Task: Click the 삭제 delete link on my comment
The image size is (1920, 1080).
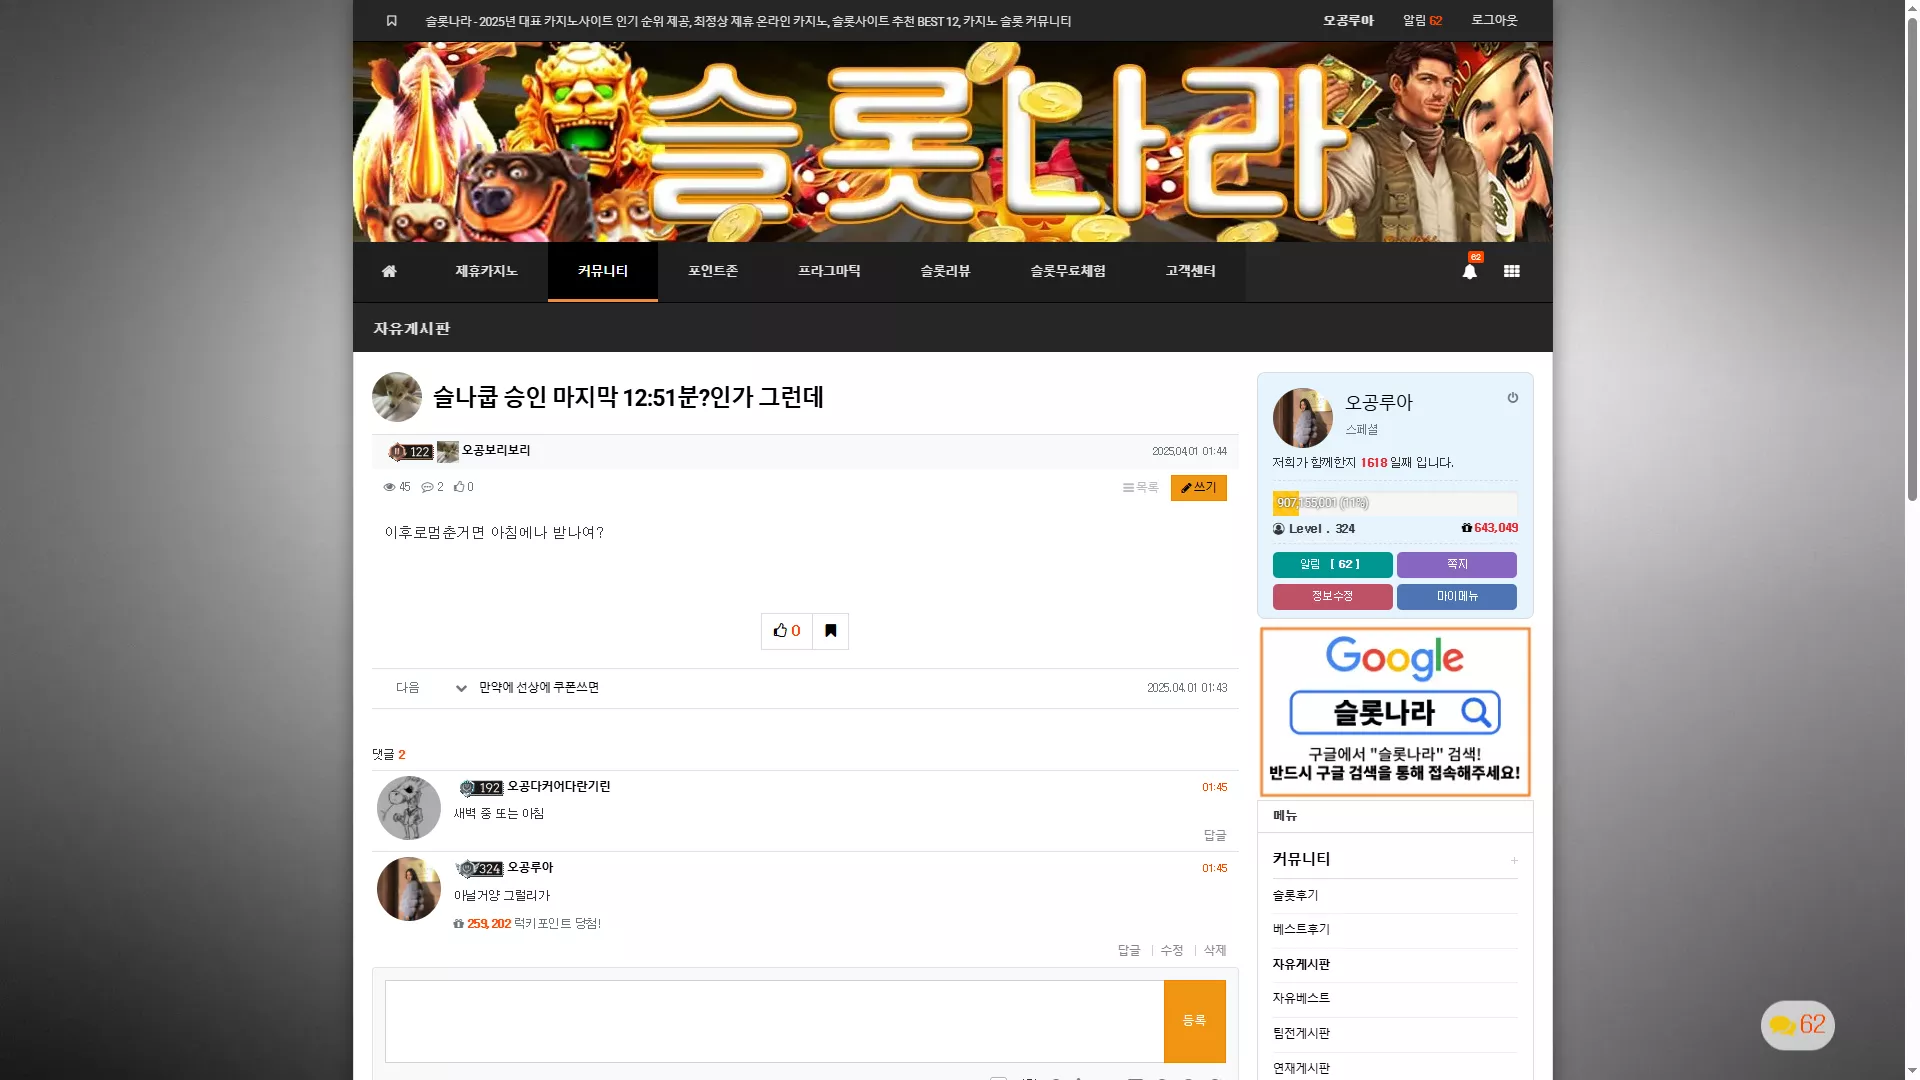Action: pyautogui.click(x=1215, y=950)
